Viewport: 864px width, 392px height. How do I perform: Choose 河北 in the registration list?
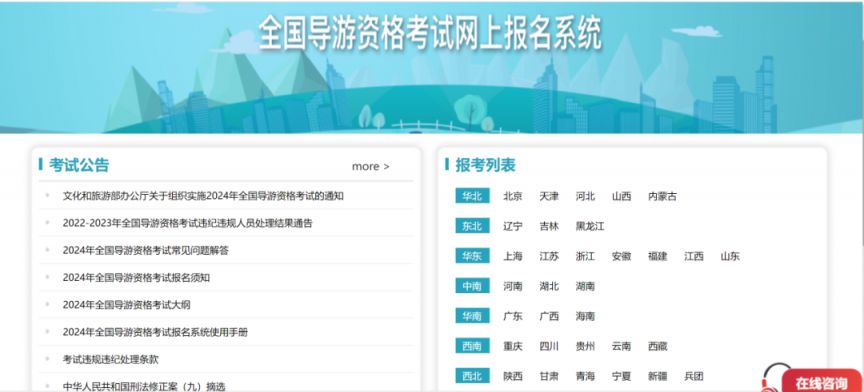pyautogui.click(x=585, y=196)
